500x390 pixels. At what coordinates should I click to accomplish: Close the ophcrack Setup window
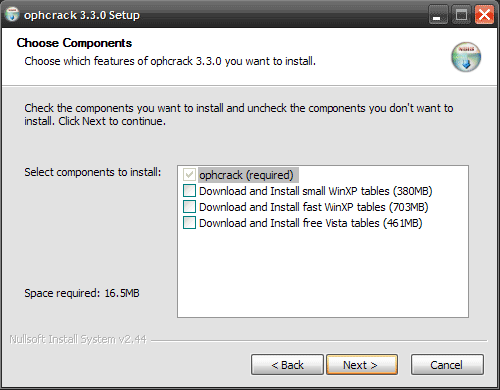click(484, 15)
